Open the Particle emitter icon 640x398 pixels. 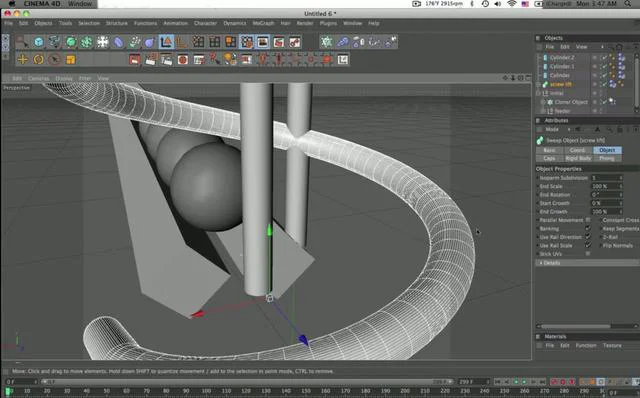[134, 42]
